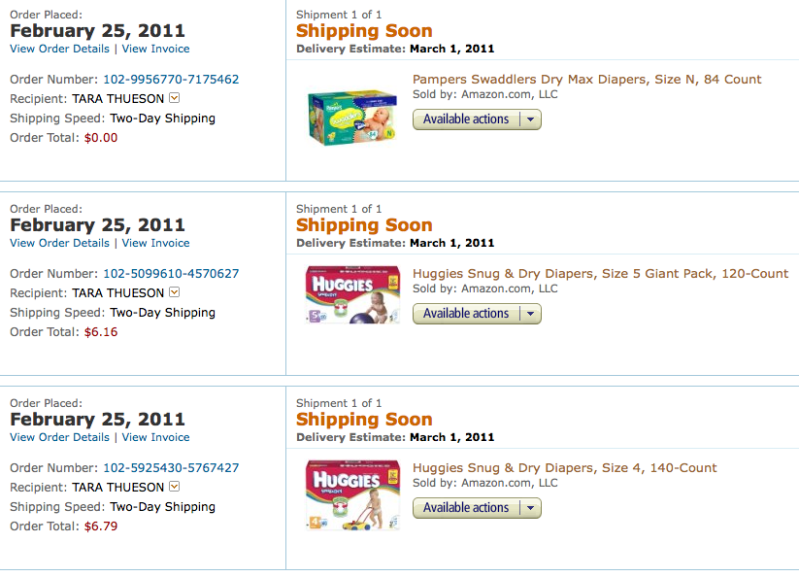This screenshot has height=577, width=799.
Task: Open Huggies Size 4 140-Count thumbnail
Action: (353, 495)
